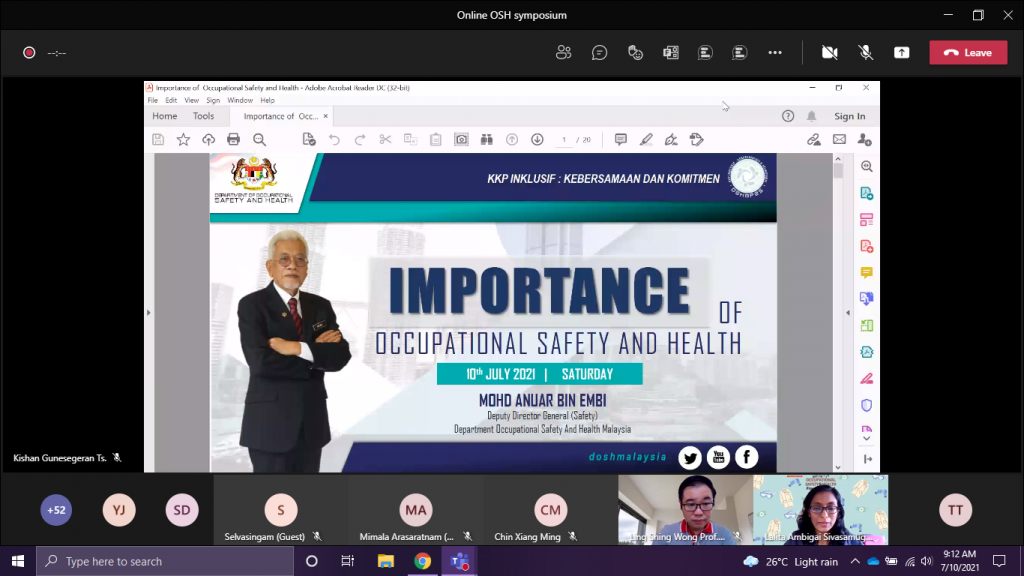Open the Protect shield tool in right pane
Image resolution: width=1024 pixels, height=576 pixels.
(x=867, y=405)
